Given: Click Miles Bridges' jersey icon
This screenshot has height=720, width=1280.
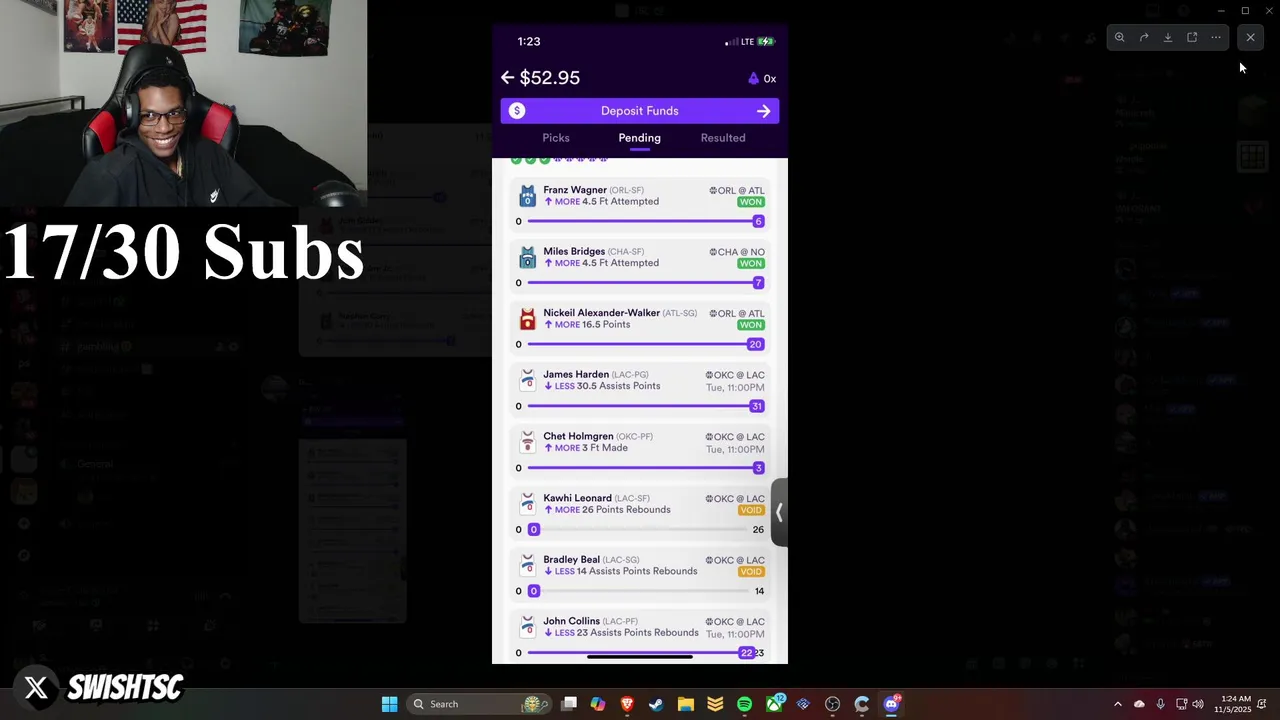Looking at the screenshot, I should coord(527,258).
